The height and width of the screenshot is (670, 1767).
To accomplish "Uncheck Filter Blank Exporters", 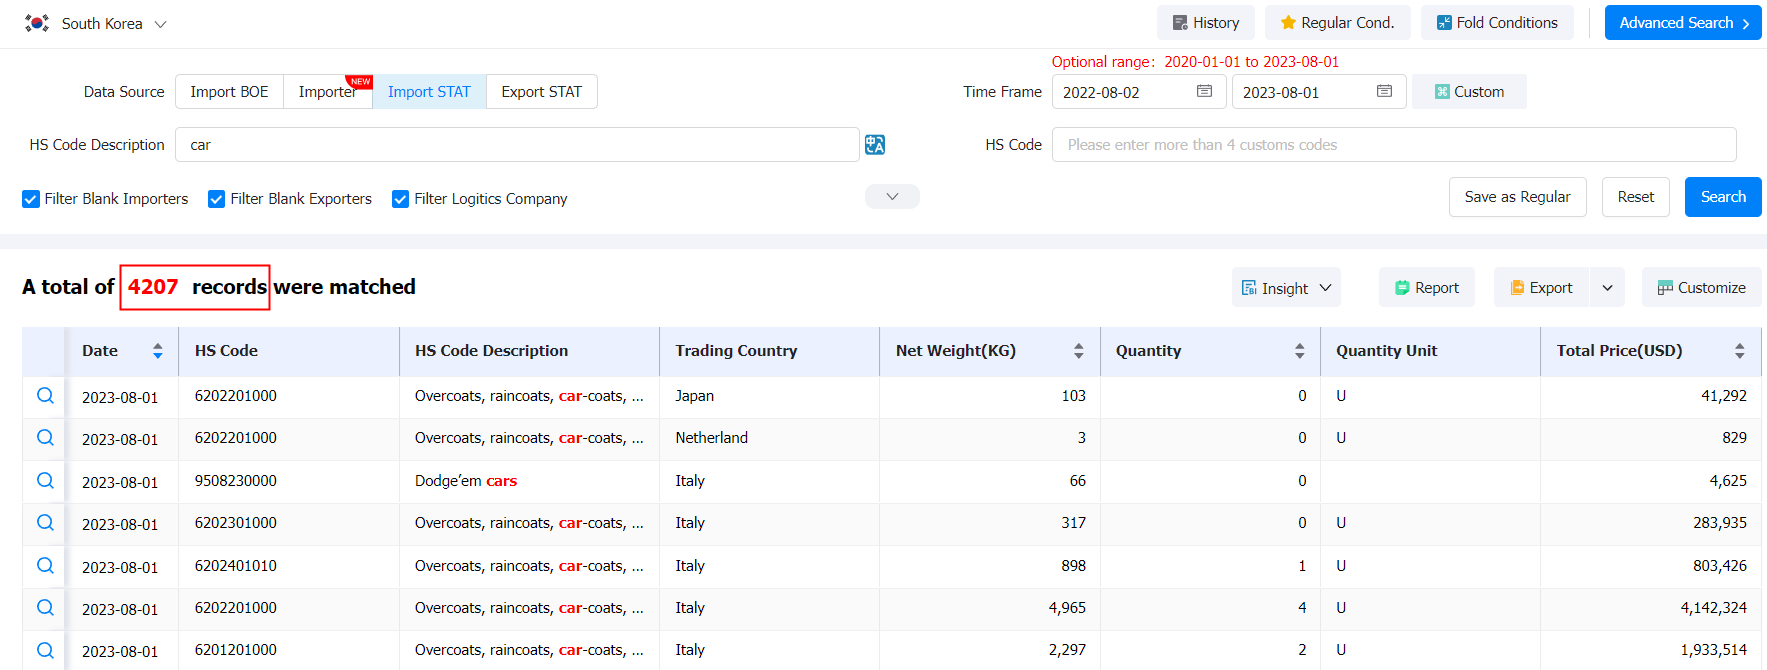I will pyautogui.click(x=216, y=199).
